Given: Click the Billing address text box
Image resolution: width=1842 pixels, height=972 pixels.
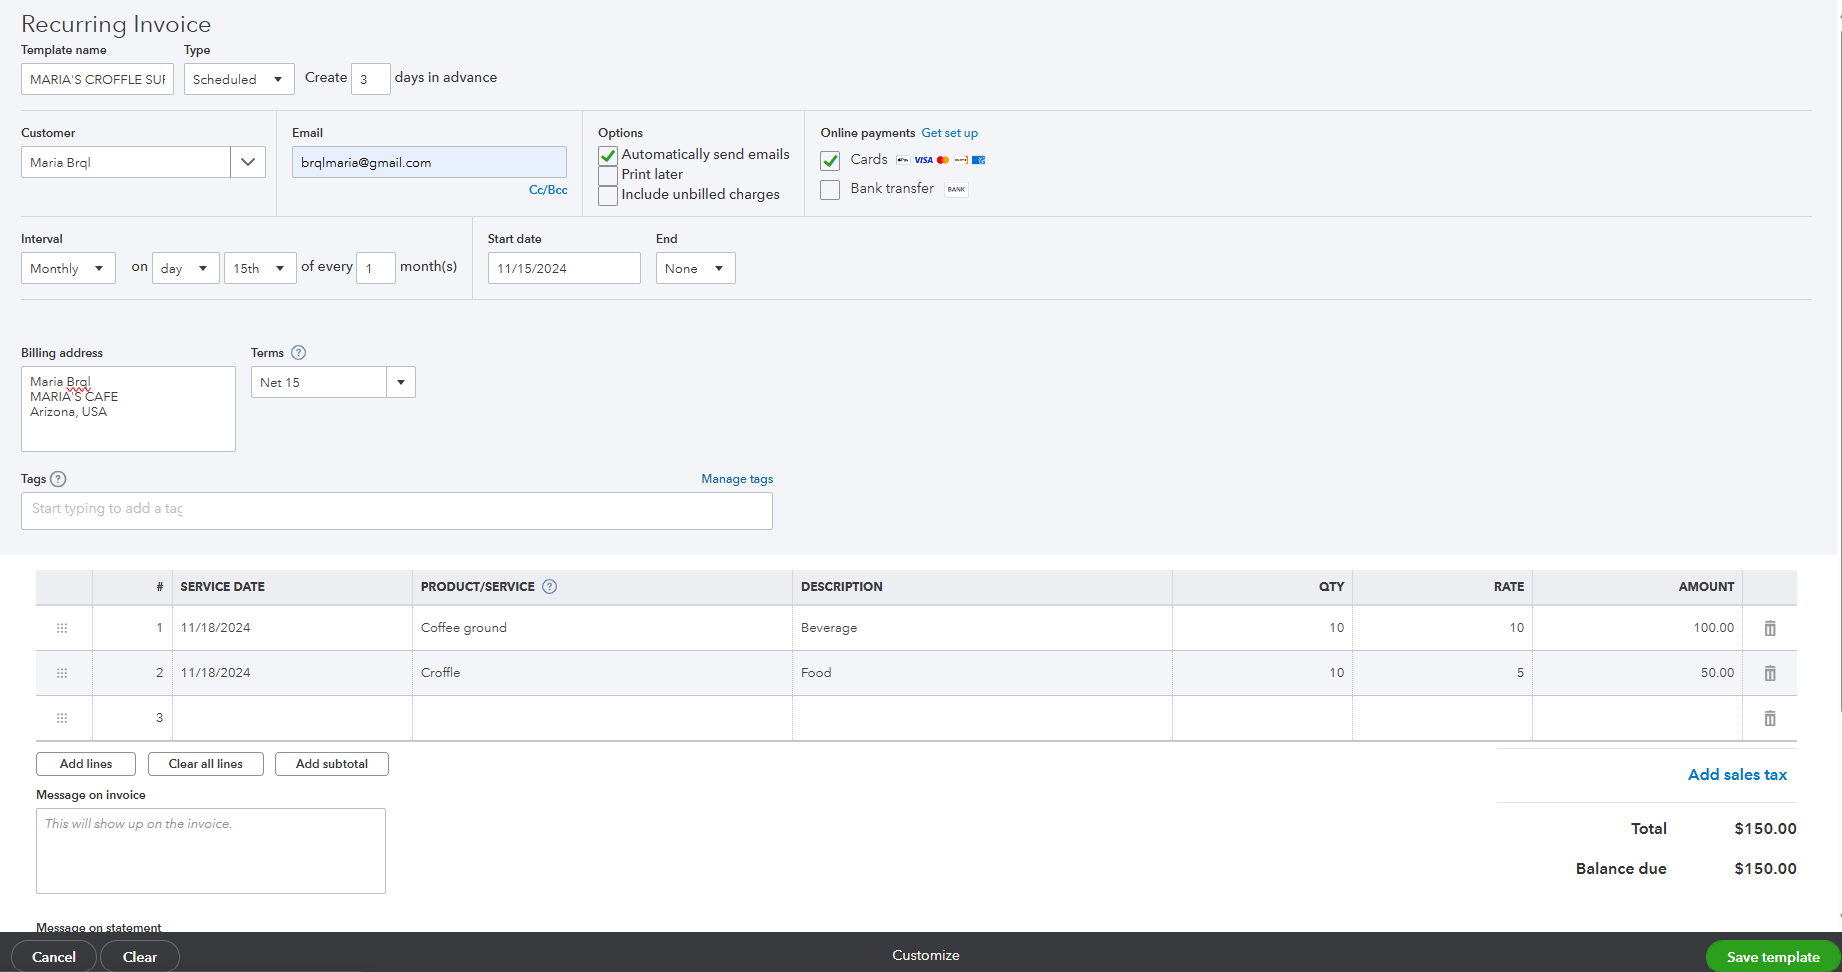Looking at the screenshot, I should [x=128, y=409].
